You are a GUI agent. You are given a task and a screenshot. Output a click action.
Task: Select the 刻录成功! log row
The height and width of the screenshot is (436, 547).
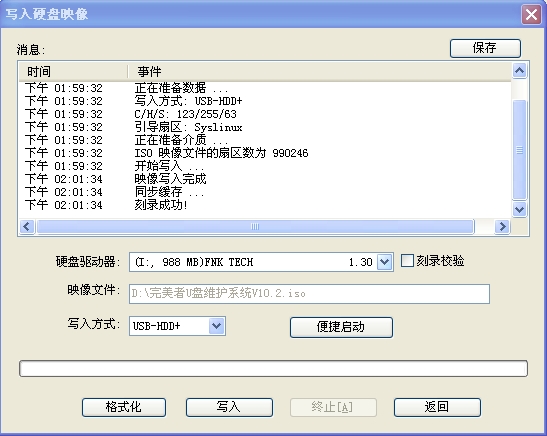pyautogui.click(x=265, y=205)
